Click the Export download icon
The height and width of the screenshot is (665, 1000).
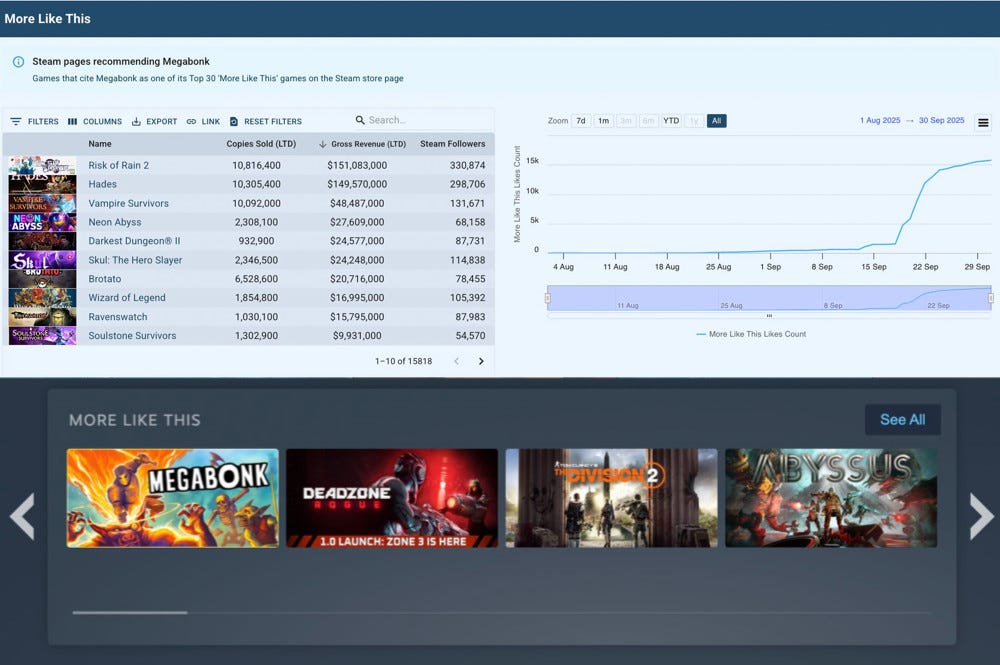click(136, 122)
